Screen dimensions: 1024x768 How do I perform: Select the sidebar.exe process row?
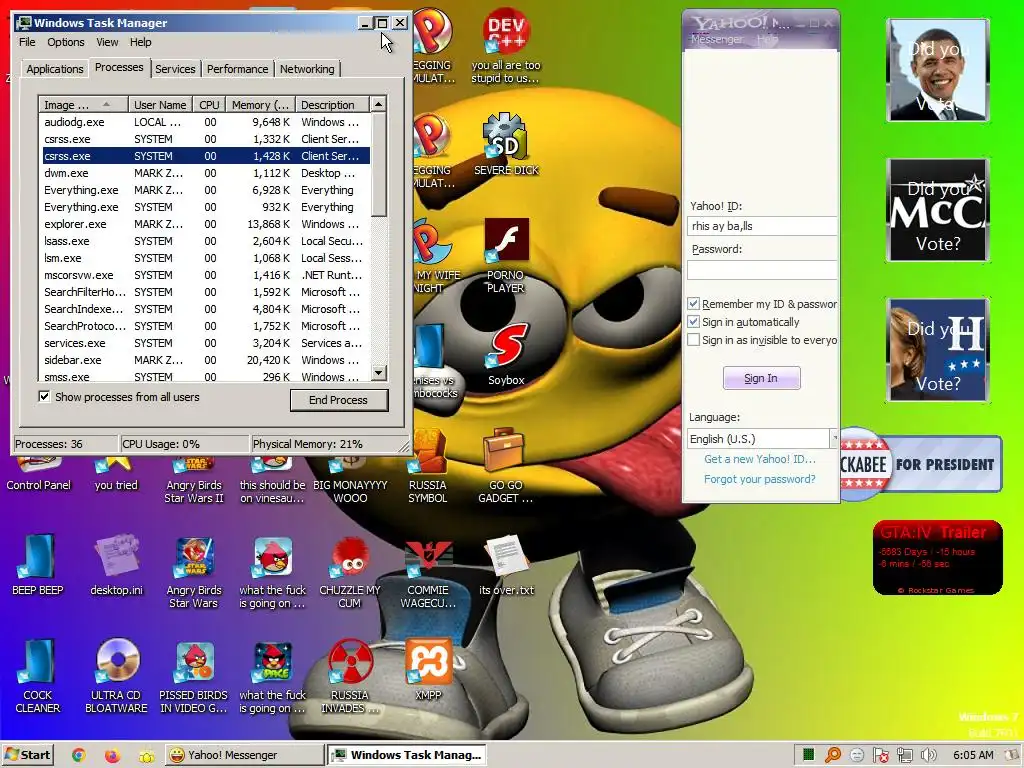click(205, 360)
